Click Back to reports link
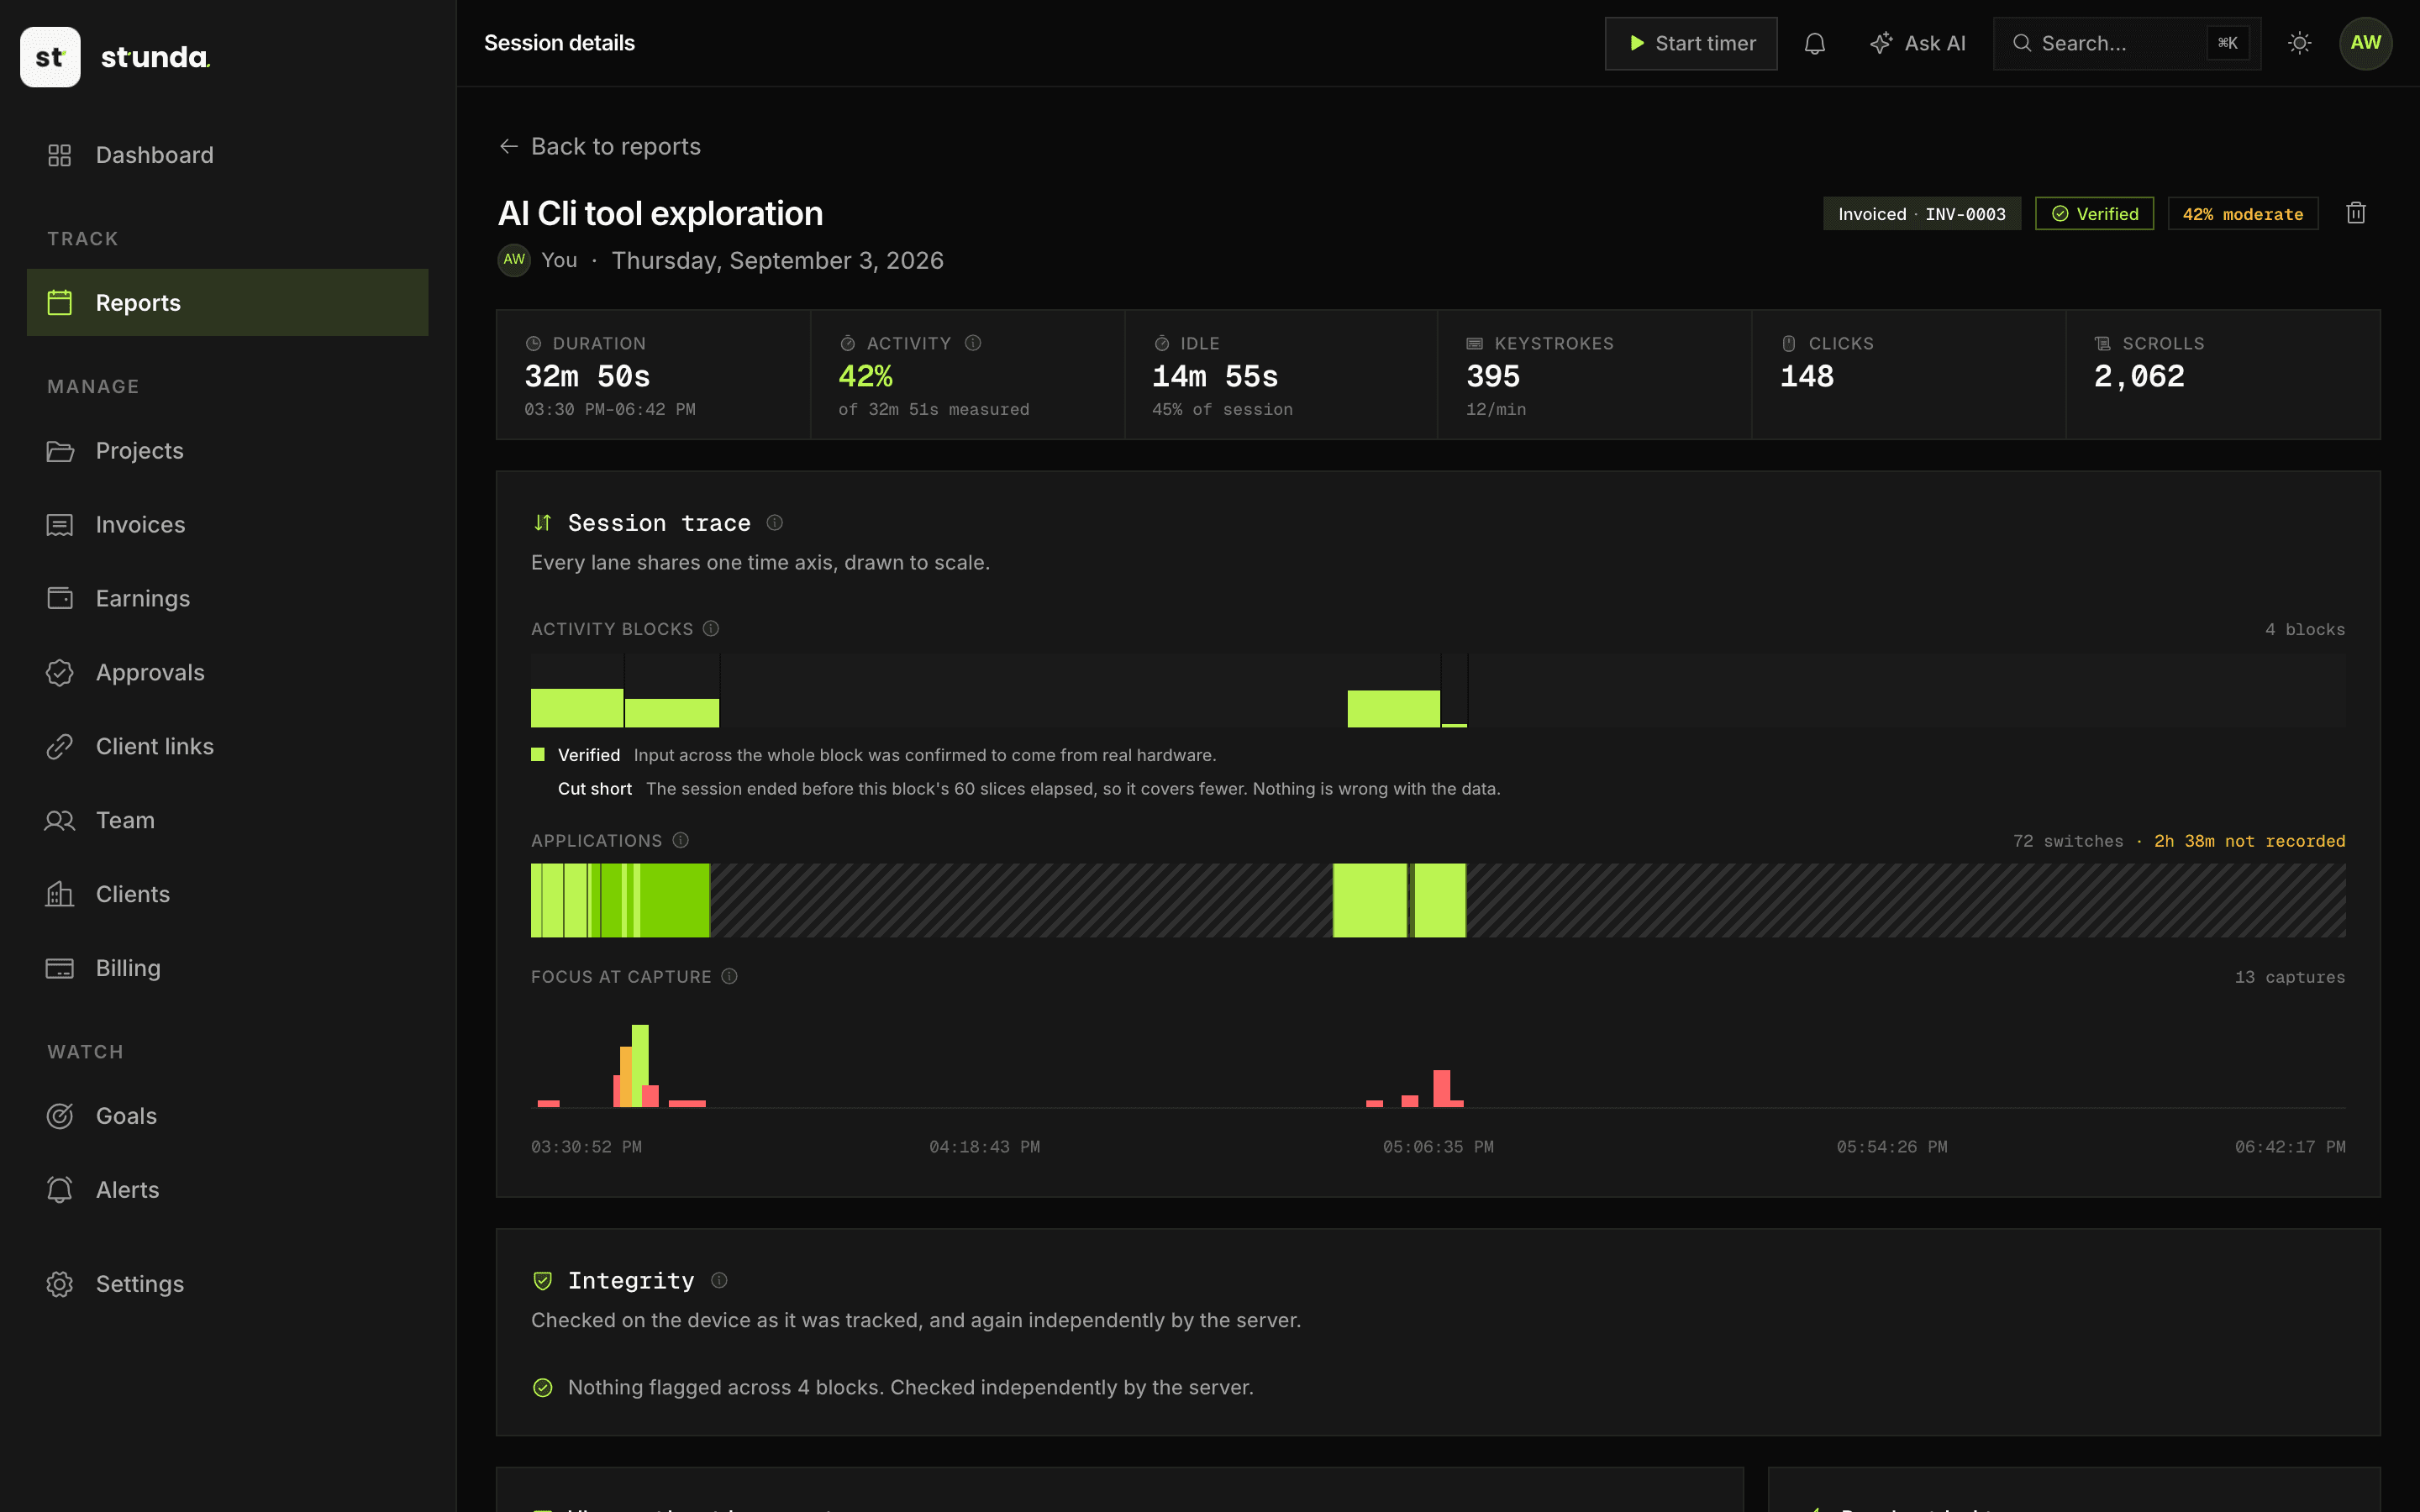 coord(600,146)
